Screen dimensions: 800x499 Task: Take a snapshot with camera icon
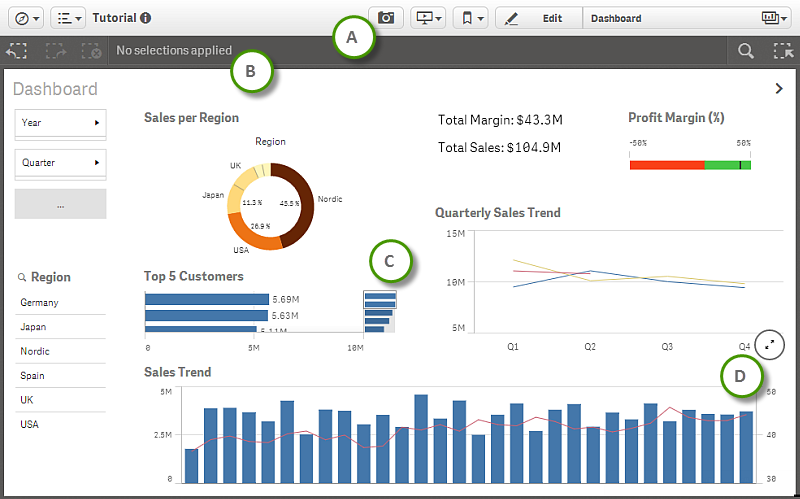click(386, 18)
